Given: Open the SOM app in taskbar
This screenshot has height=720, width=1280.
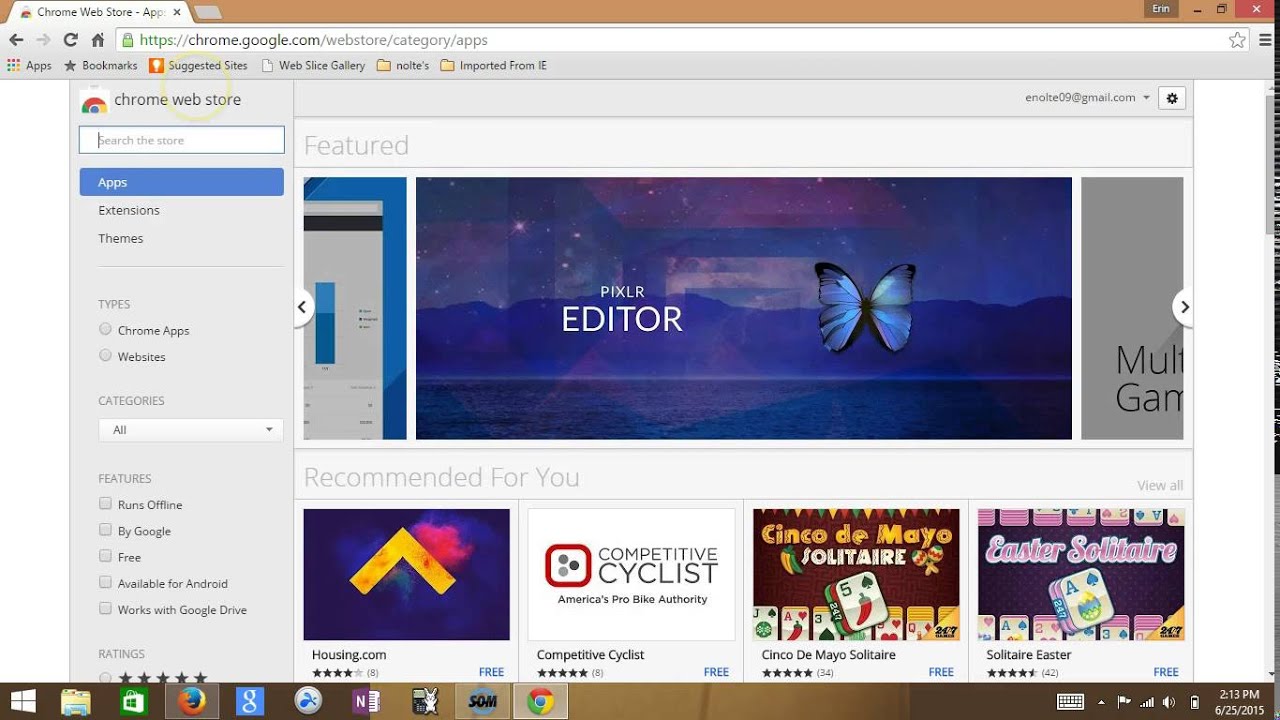Looking at the screenshot, I should point(482,701).
